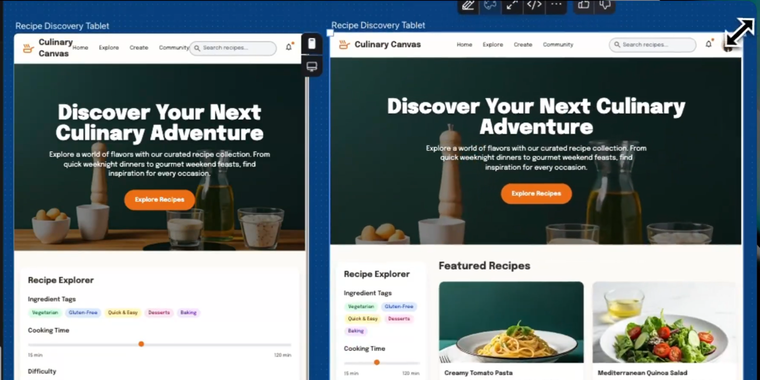Open Home in left frame navigation

[x=80, y=48]
